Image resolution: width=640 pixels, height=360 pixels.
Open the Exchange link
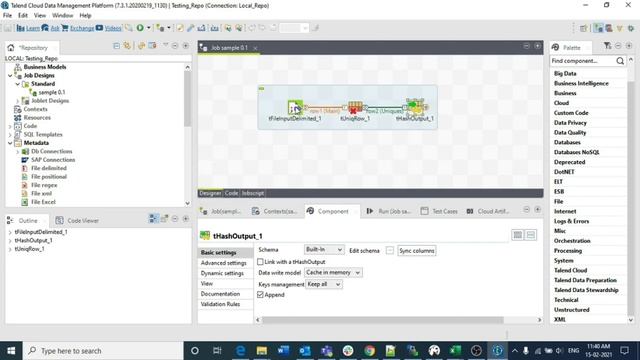82,28
